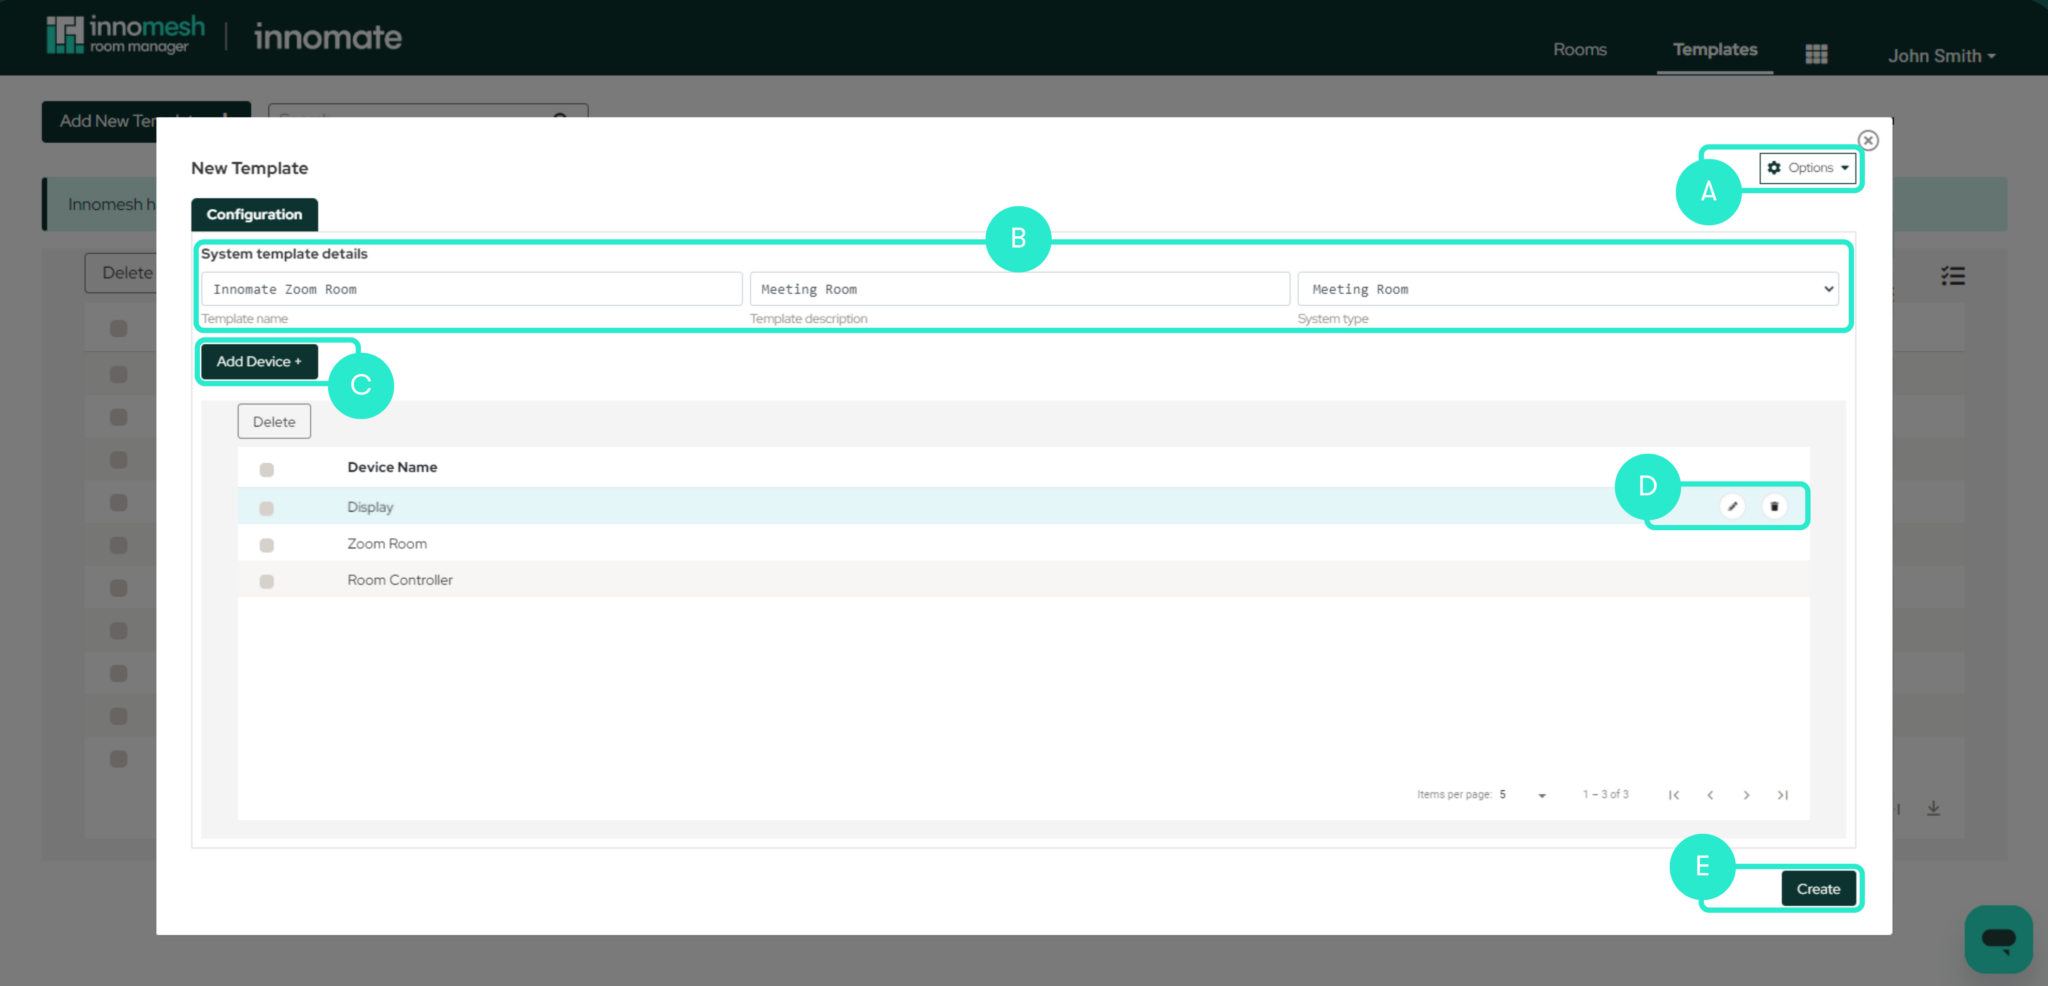The height and width of the screenshot is (986, 2048).
Task: Select the edit pencil icon for Display device
Action: [x=1732, y=506]
